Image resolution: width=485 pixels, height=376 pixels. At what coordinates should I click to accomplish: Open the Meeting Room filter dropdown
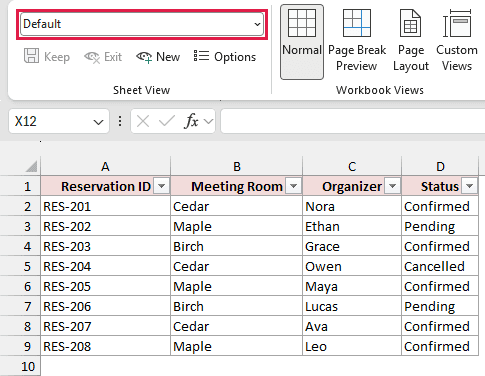(293, 186)
